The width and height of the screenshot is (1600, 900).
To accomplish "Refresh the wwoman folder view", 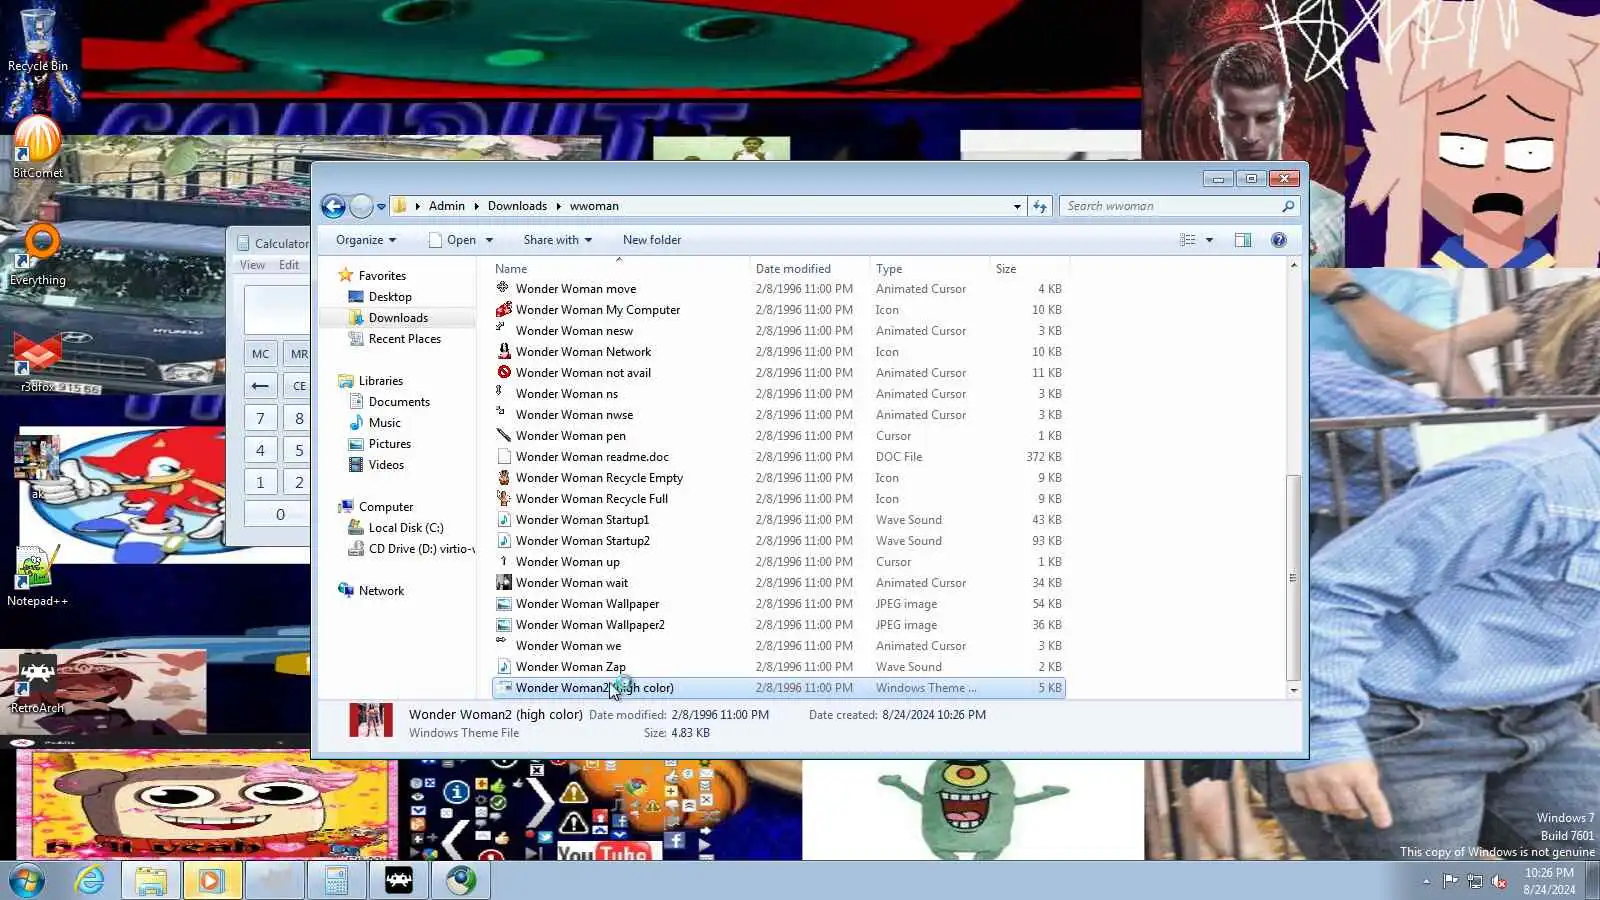I will point(1040,206).
